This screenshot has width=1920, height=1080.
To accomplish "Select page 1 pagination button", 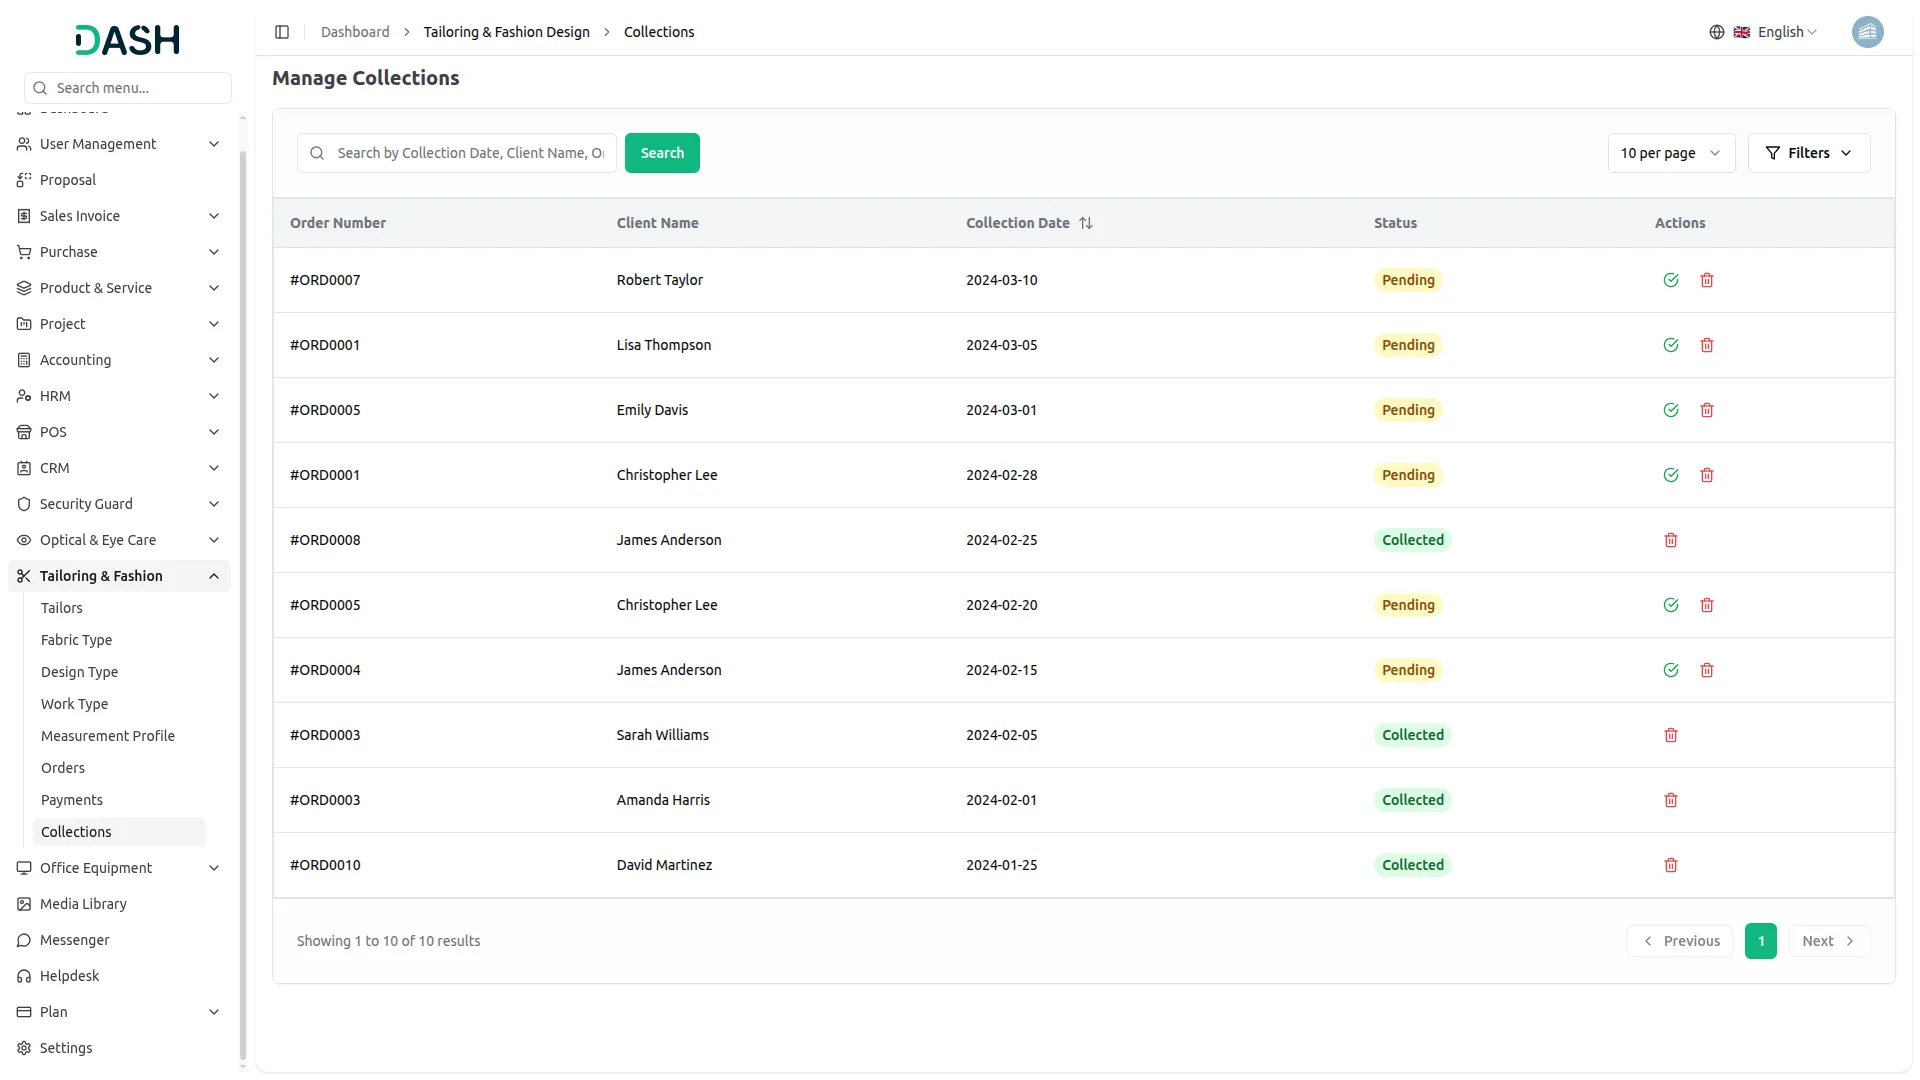I will pyautogui.click(x=1761, y=941).
